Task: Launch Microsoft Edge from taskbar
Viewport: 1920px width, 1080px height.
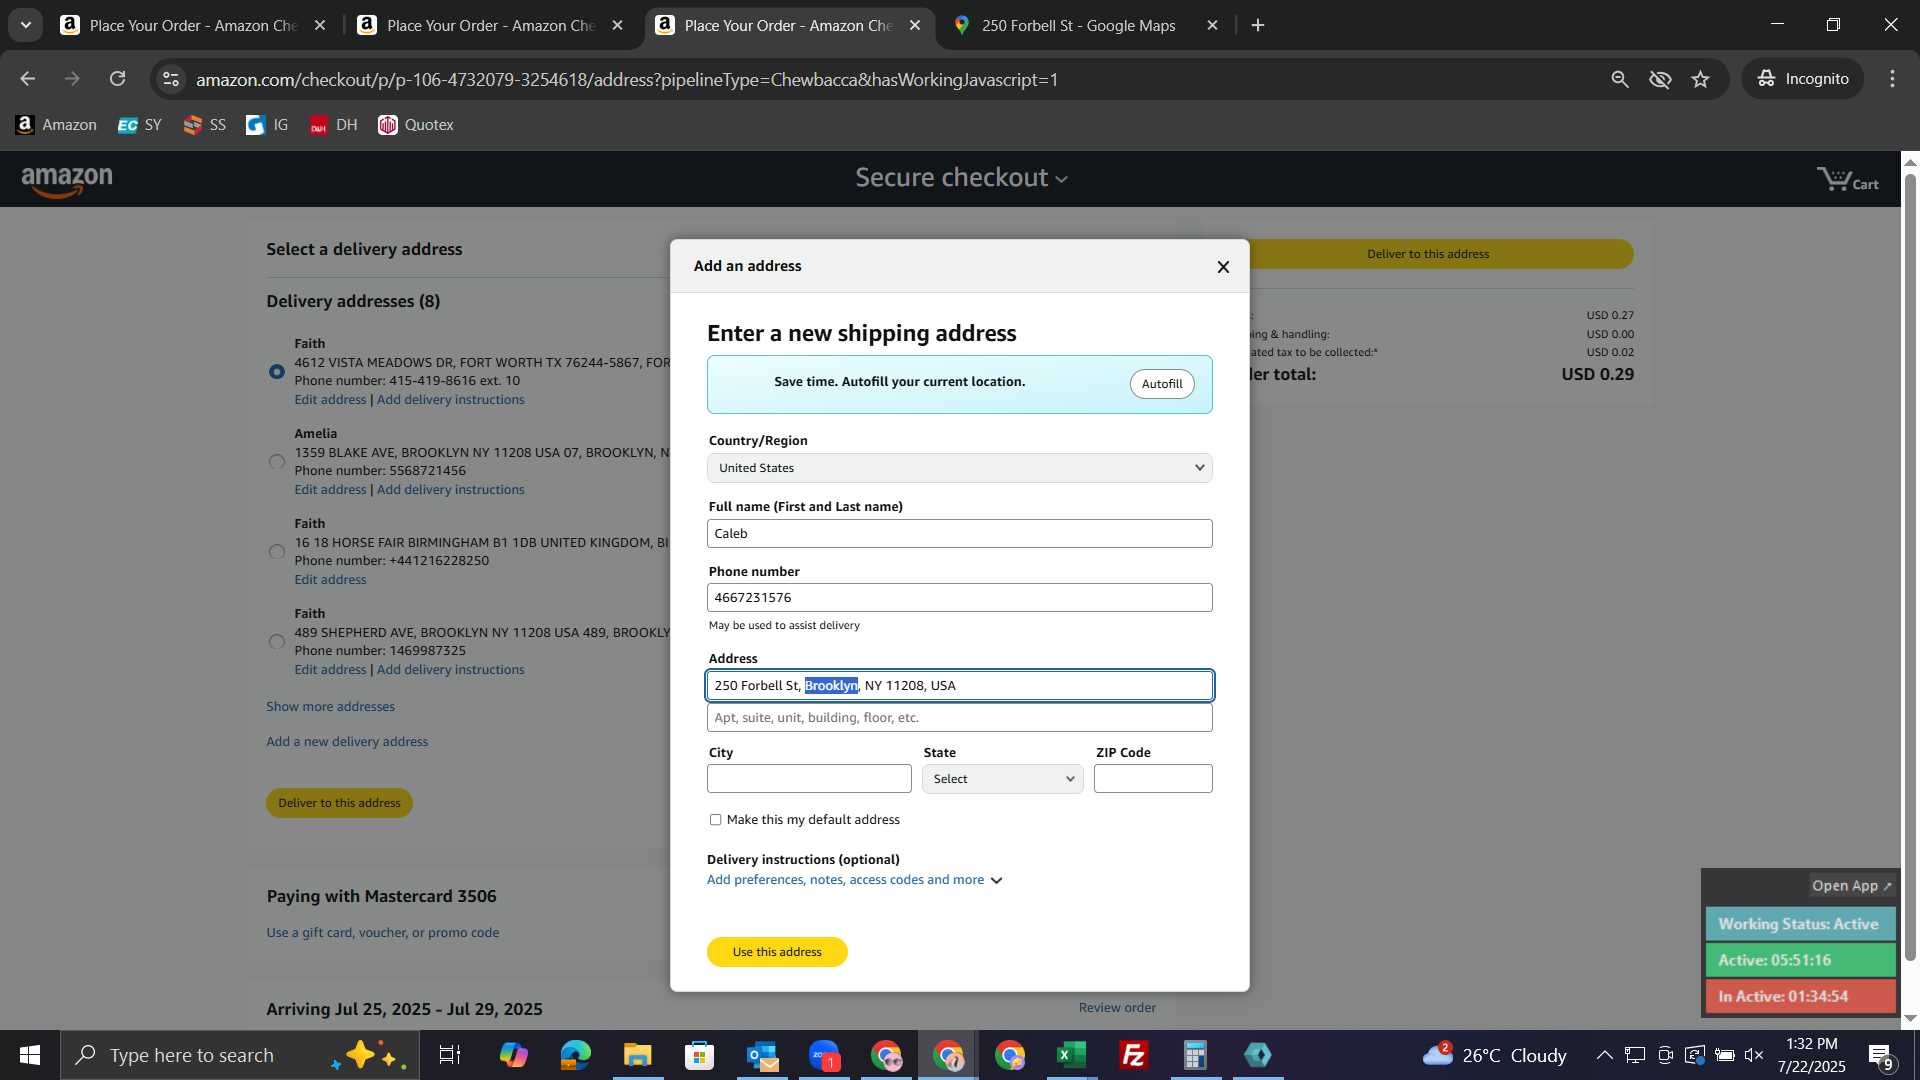Action: pos(575,1055)
